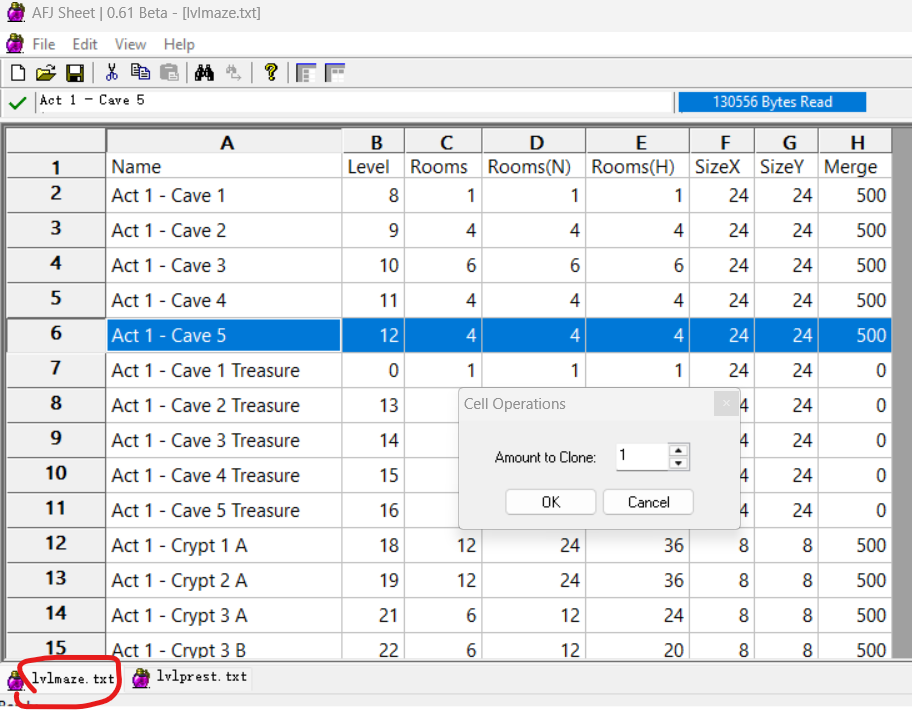
Task: Click the Amount to Clone input field
Action: (x=642, y=457)
